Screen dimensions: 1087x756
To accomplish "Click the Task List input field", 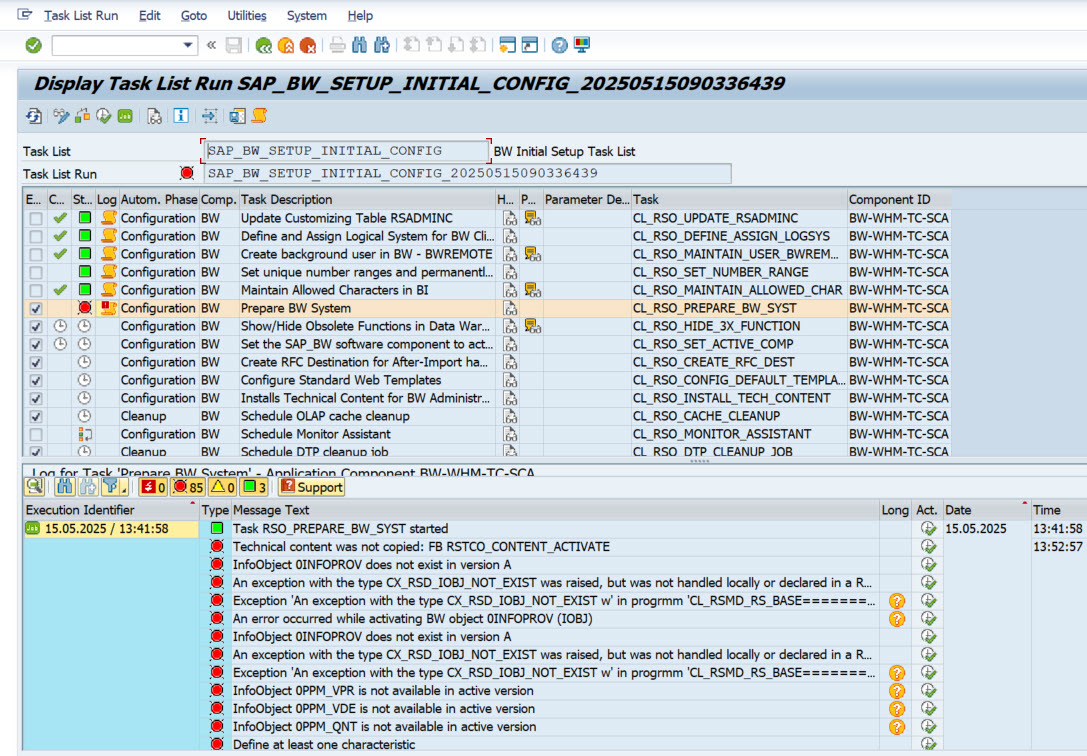I will pyautogui.click(x=346, y=151).
